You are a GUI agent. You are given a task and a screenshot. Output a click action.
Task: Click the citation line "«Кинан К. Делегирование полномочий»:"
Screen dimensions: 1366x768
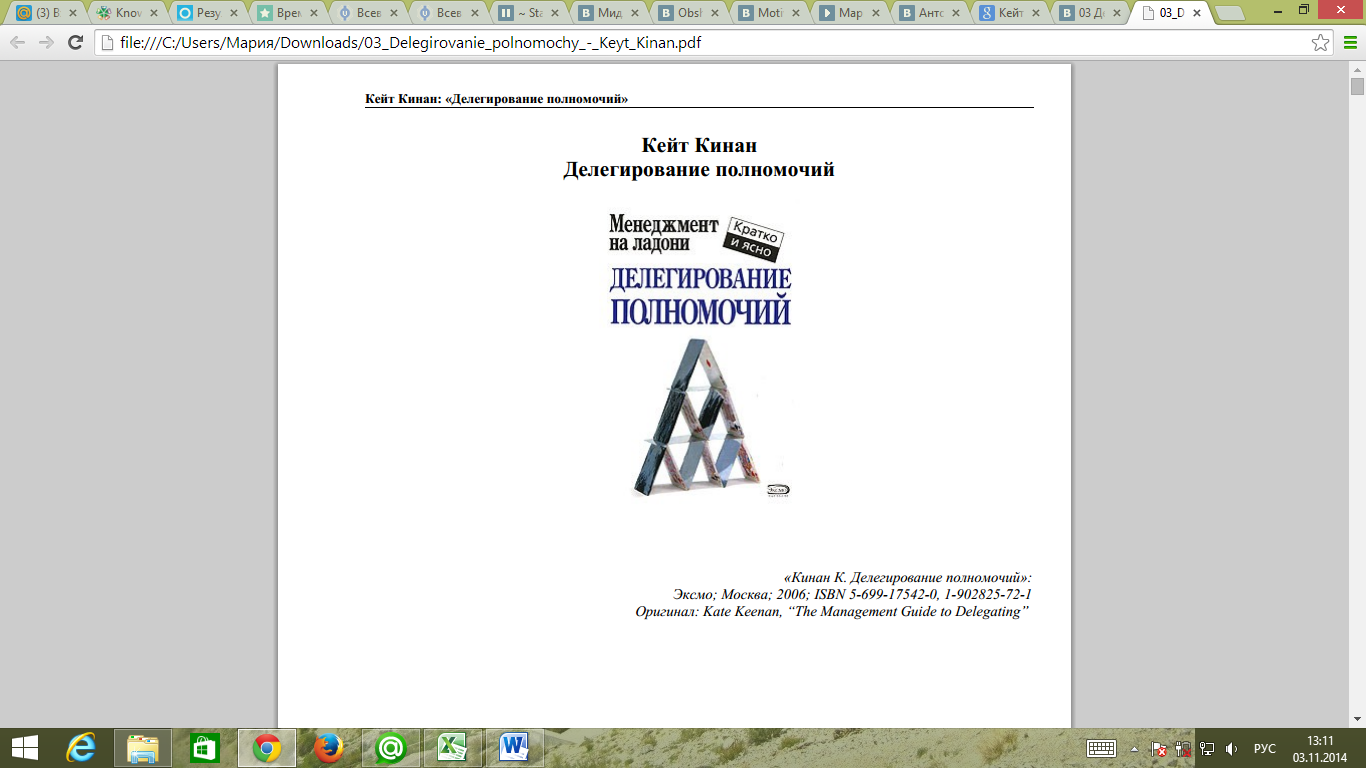coord(908,577)
